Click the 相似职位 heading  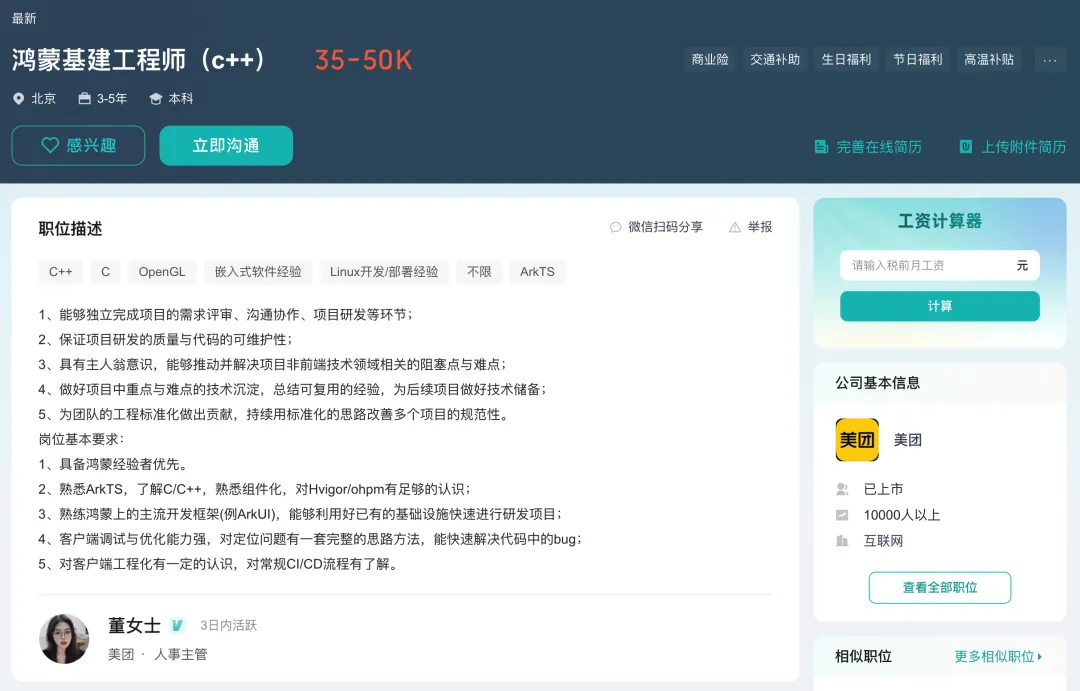click(x=863, y=657)
